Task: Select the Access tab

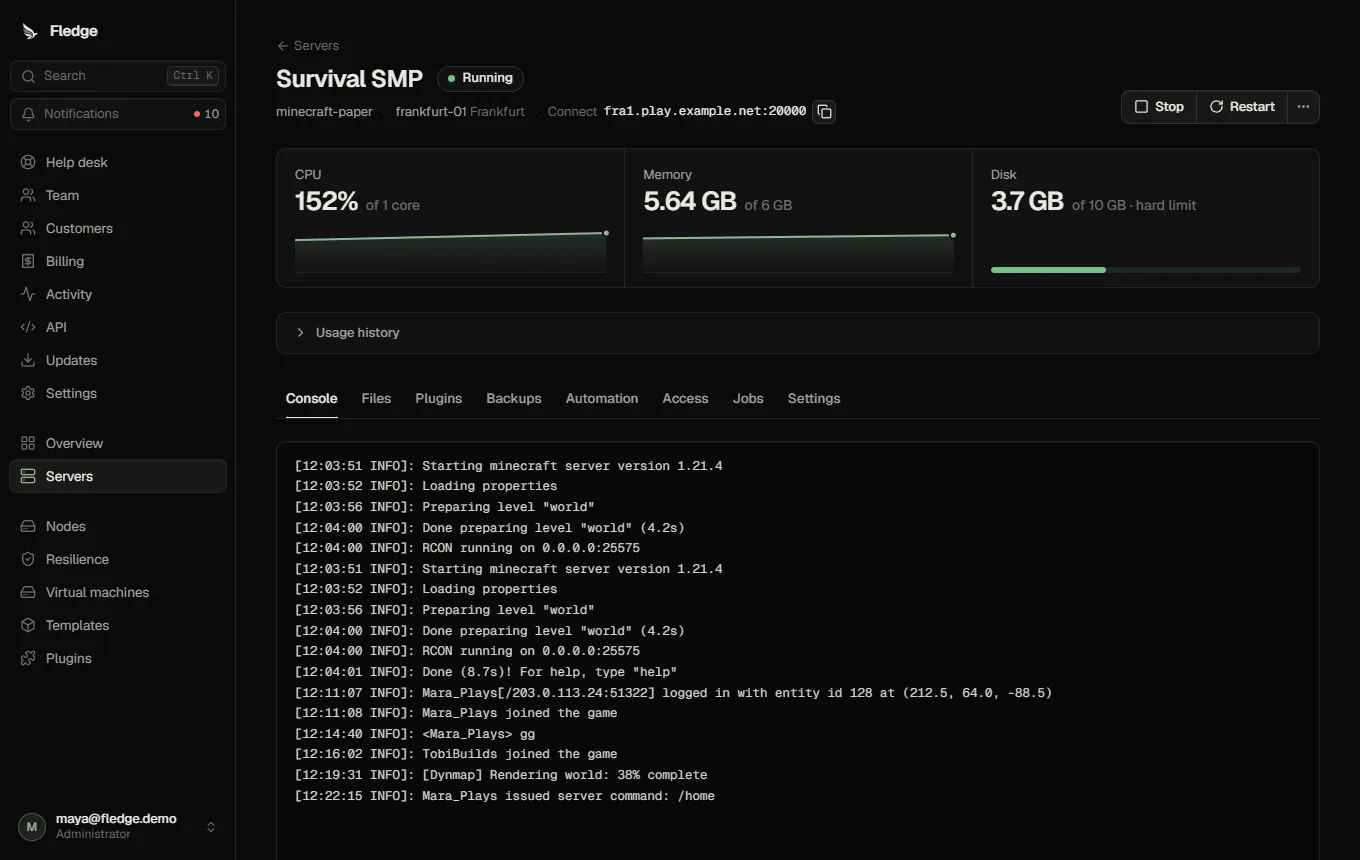Action: click(x=685, y=398)
